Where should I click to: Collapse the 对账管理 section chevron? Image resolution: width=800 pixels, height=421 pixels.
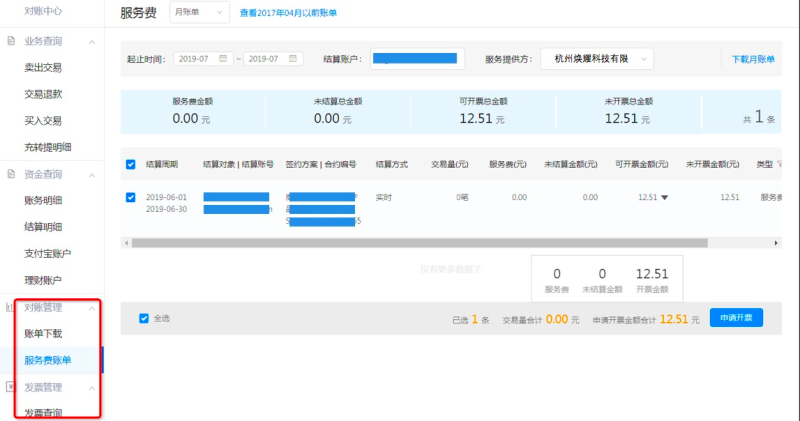pos(92,308)
